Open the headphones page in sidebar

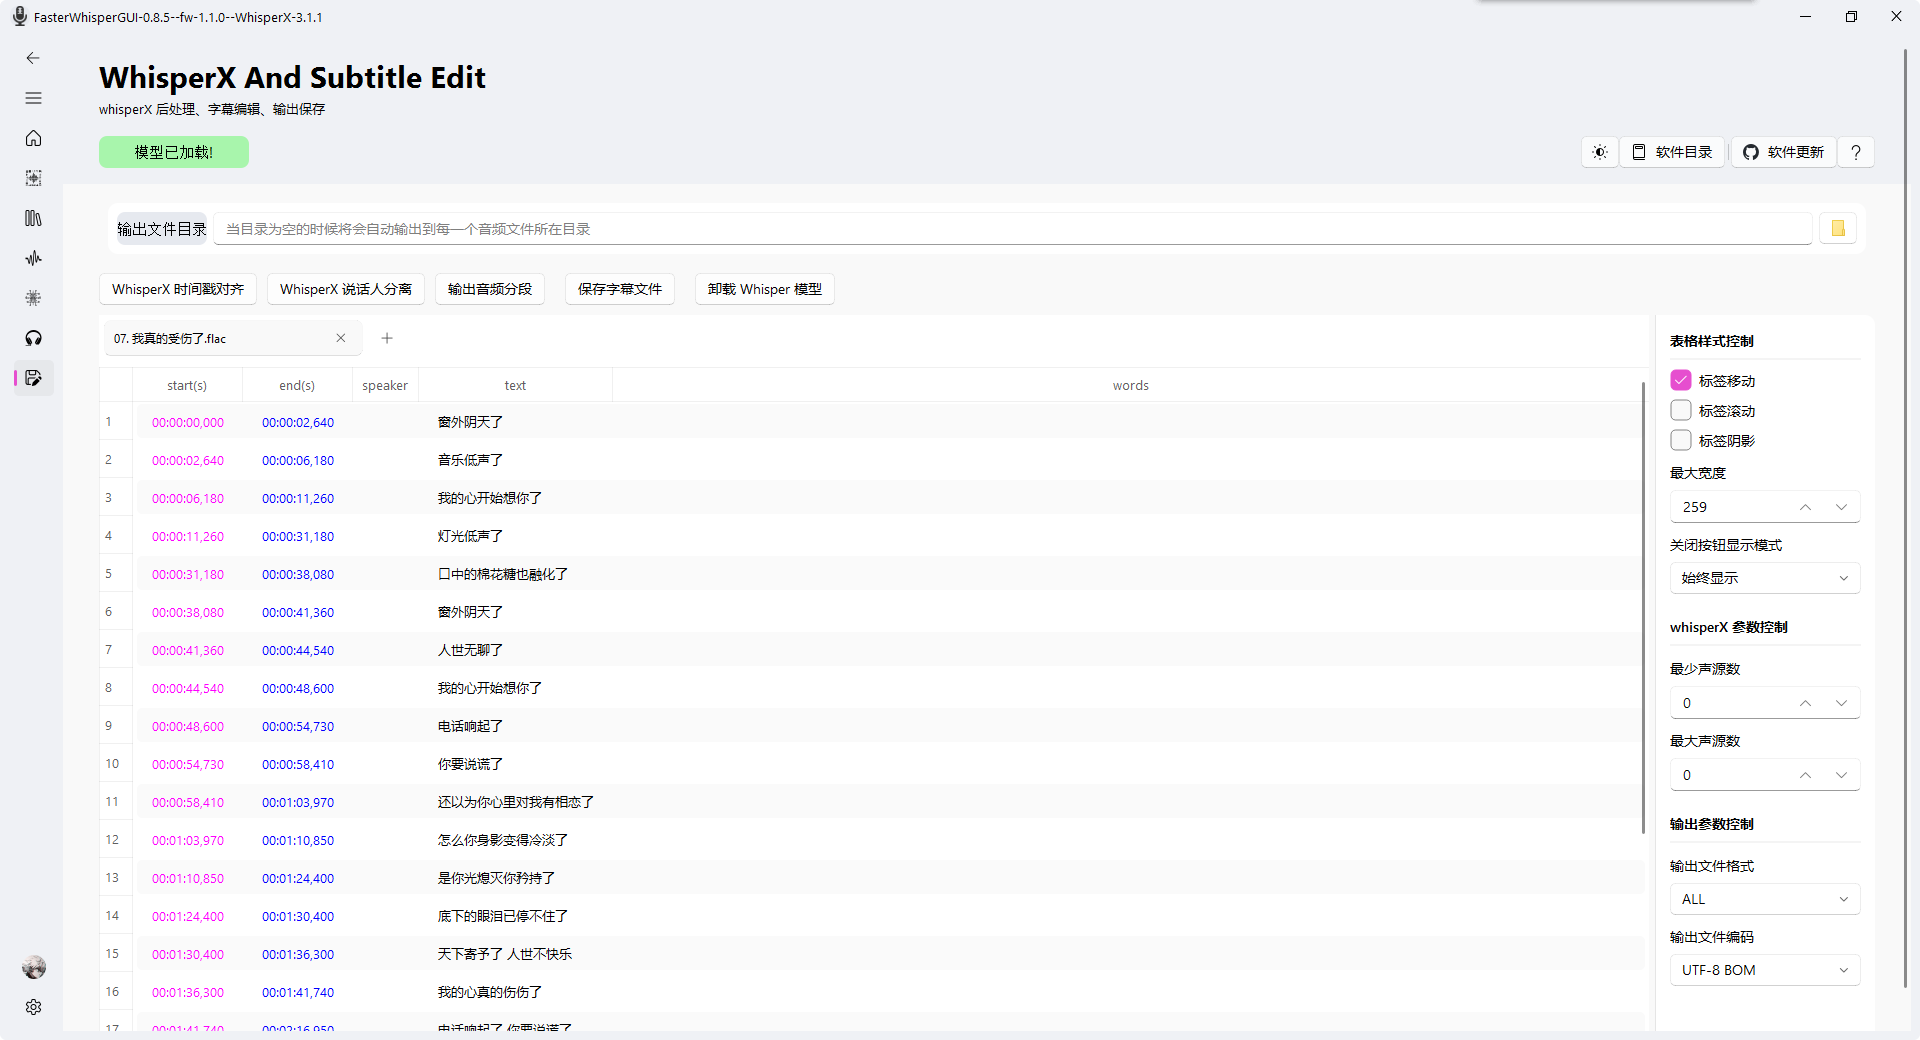[x=33, y=338]
